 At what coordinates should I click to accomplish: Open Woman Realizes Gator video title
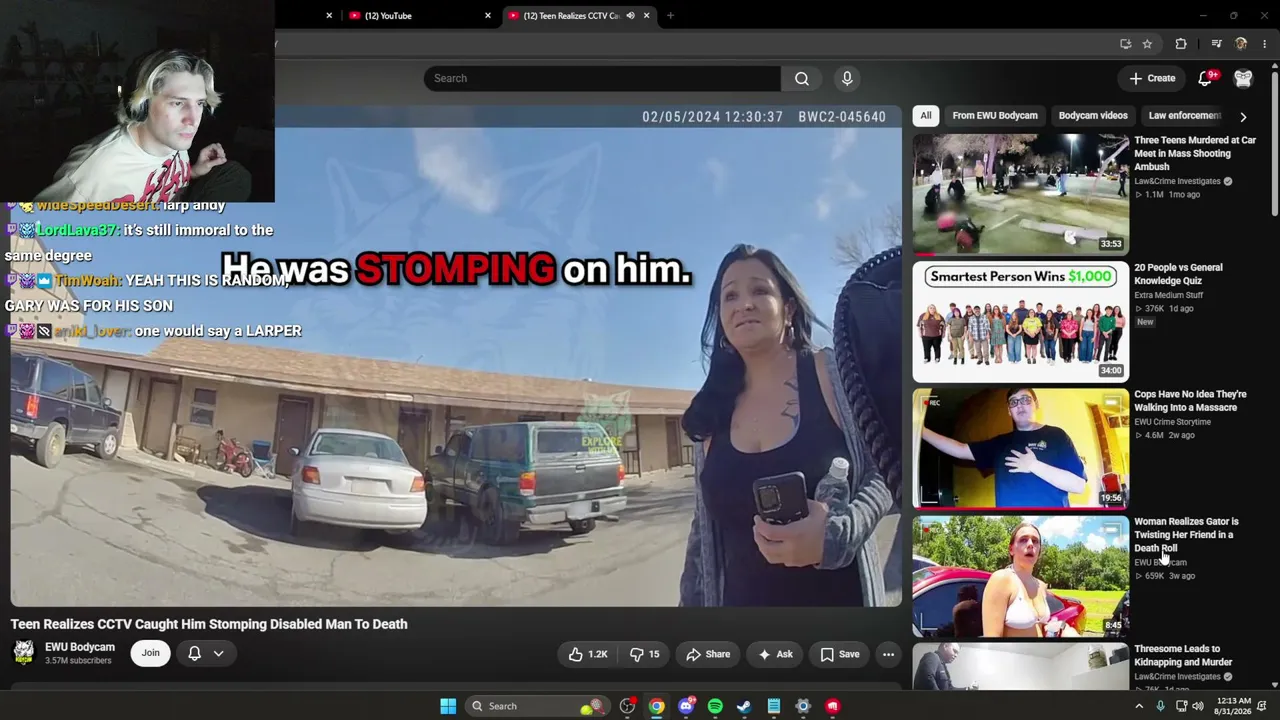click(x=1186, y=535)
